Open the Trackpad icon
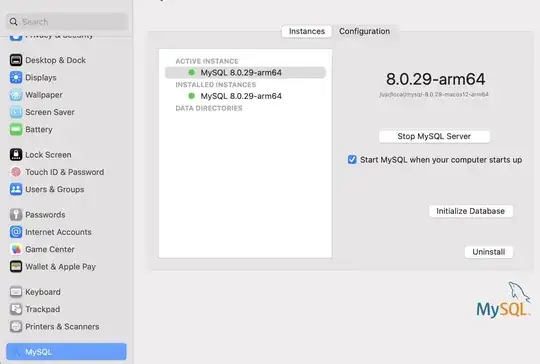540x364 pixels. (x=16, y=309)
